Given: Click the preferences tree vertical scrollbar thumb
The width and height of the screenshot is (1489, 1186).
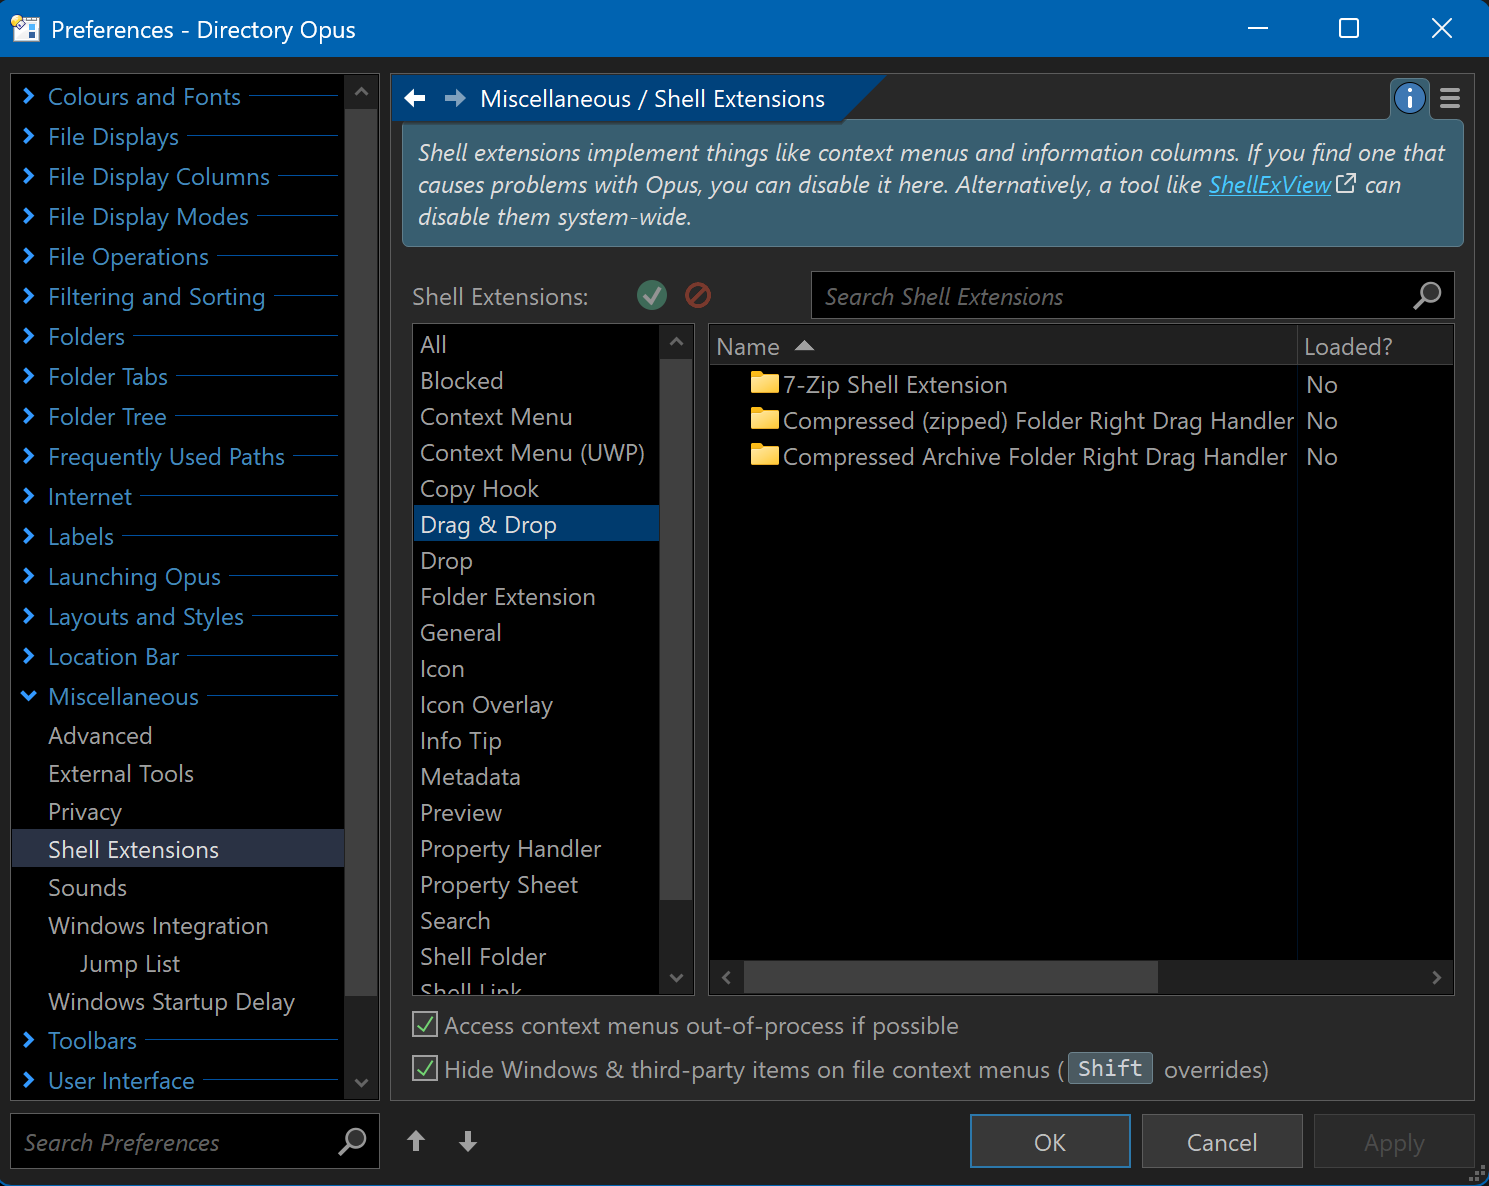Looking at the screenshot, I should pos(361,552).
